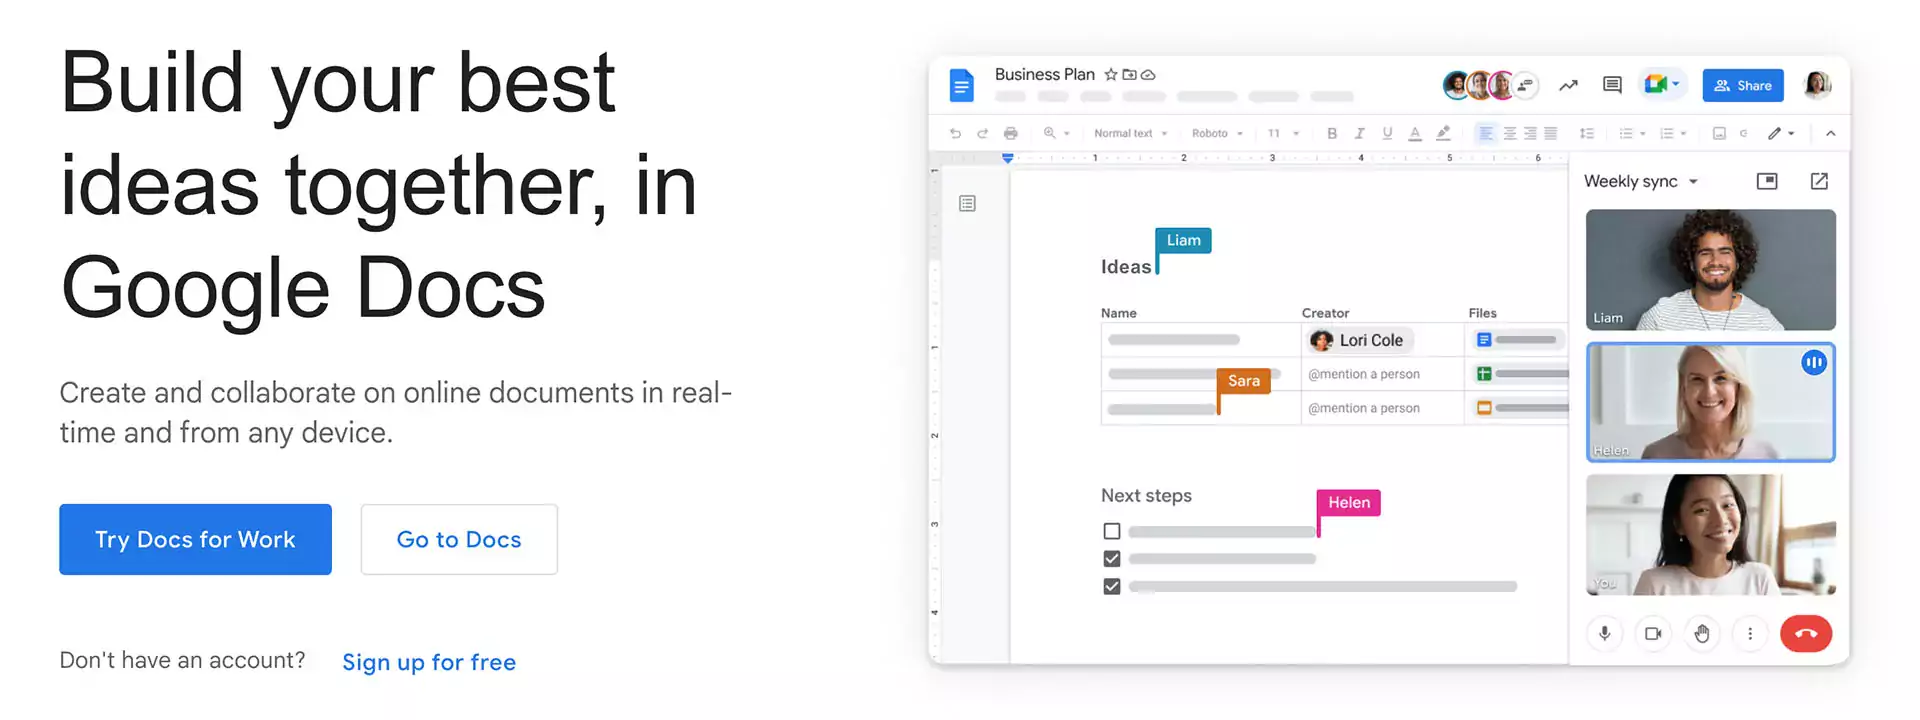Open the Meet more options menu
The height and width of the screenshot is (720, 1920).
(x=1750, y=633)
